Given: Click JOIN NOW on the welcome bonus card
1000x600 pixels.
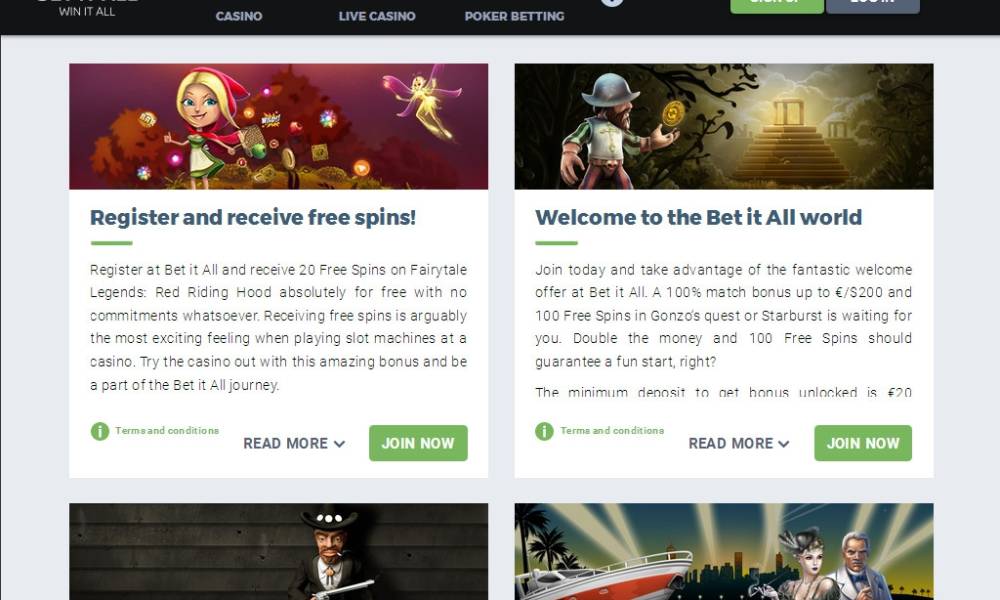Looking at the screenshot, I should click(x=863, y=443).
